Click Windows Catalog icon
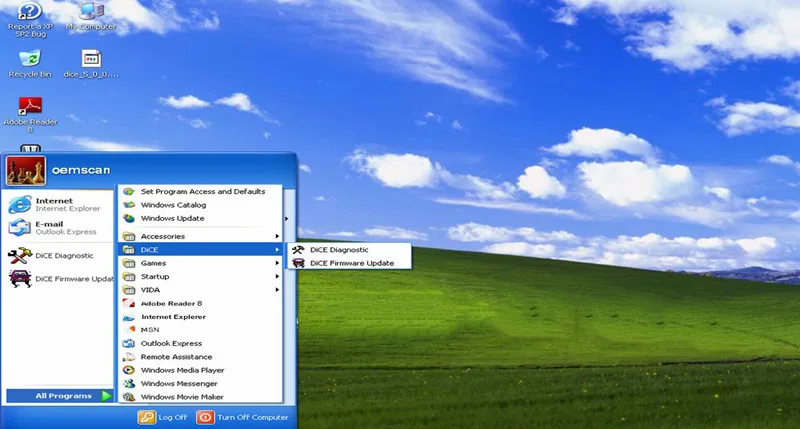This screenshot has height=429, width=800. 129,205
